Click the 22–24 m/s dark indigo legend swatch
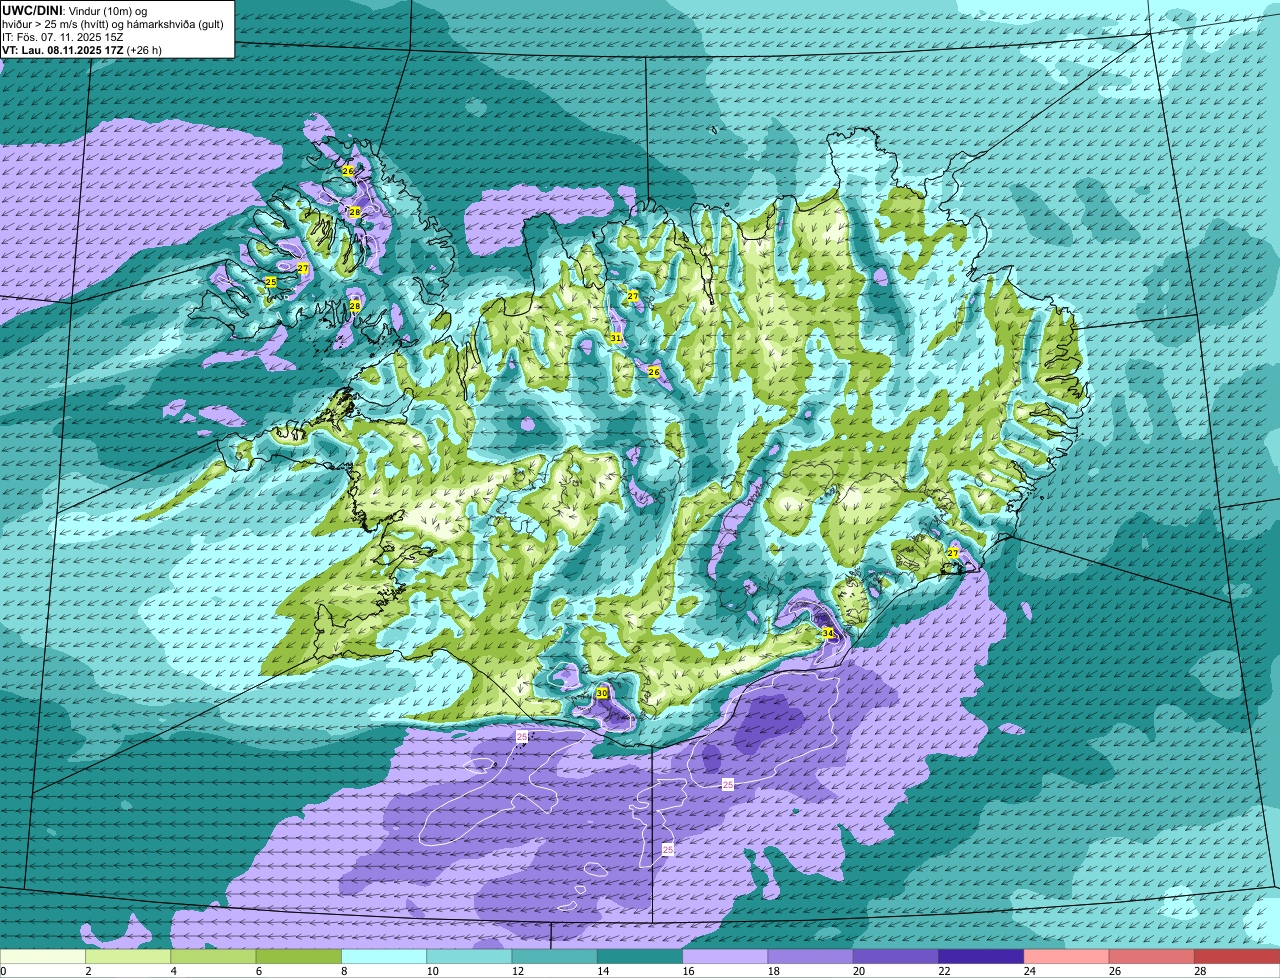1280x978 pixels. point(981,956)
